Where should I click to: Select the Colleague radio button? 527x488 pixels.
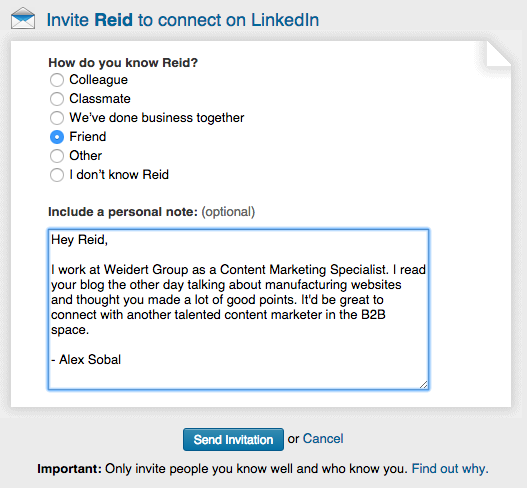click(x=57, y=80)
